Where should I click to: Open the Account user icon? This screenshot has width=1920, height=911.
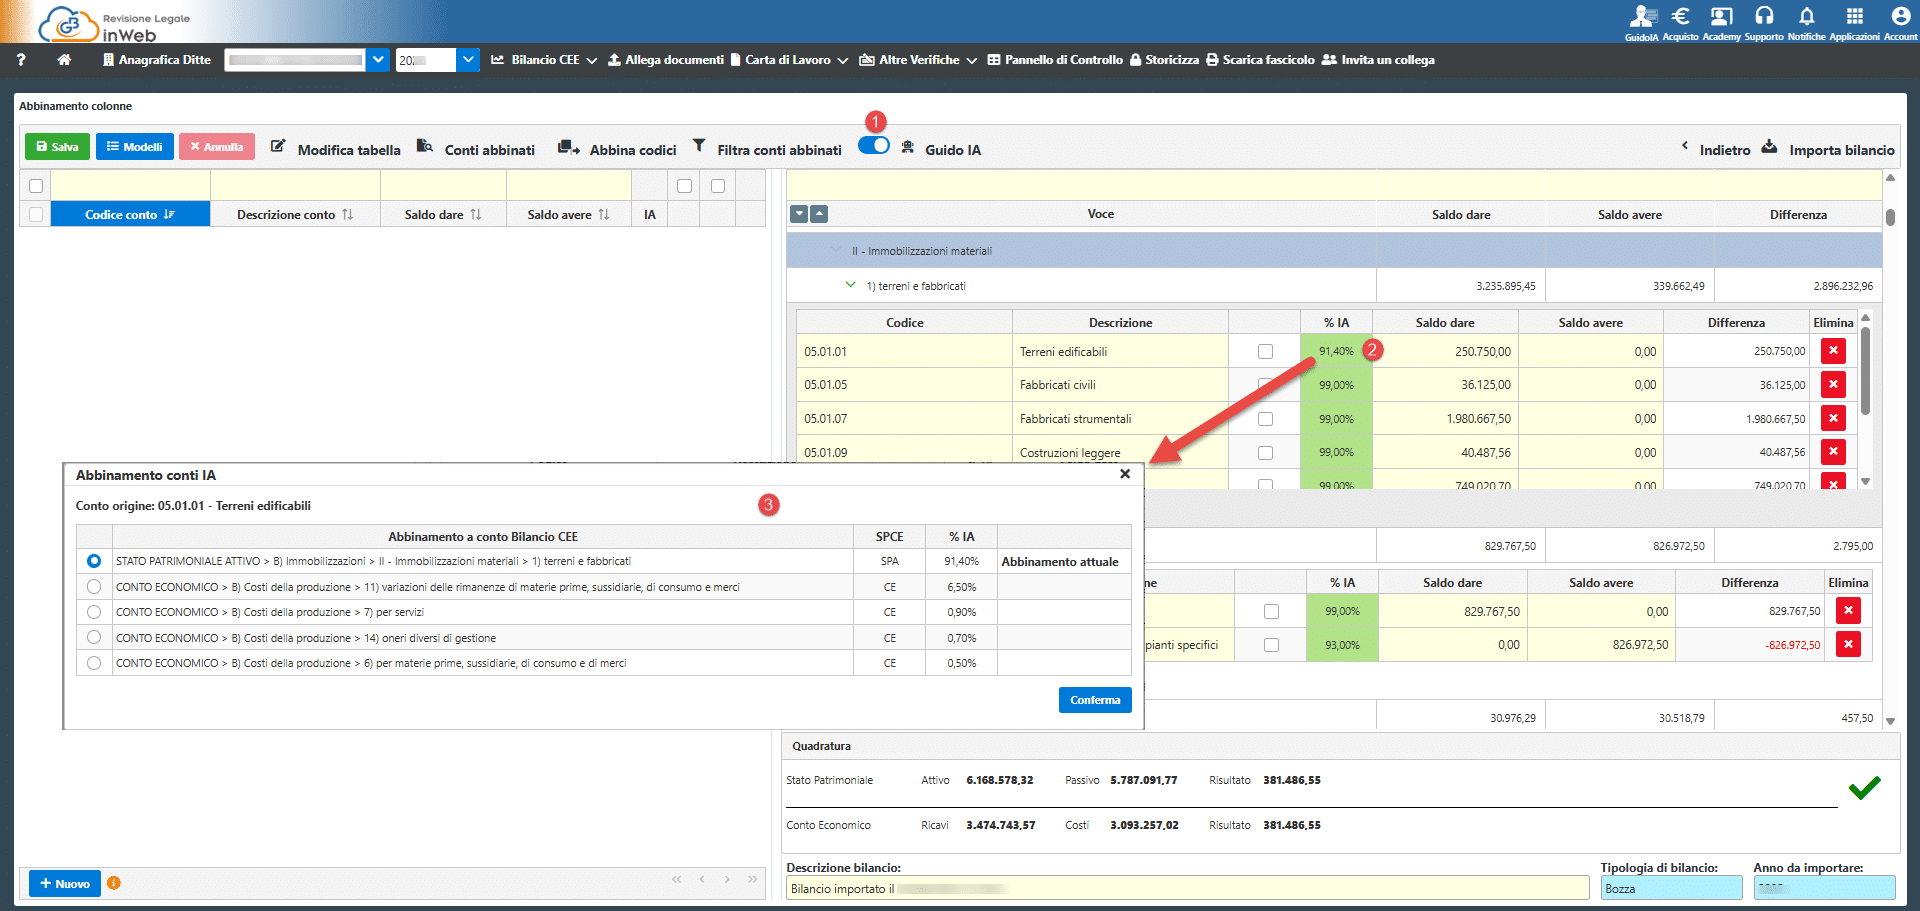pyautogui.click(x=1901, y=16)
